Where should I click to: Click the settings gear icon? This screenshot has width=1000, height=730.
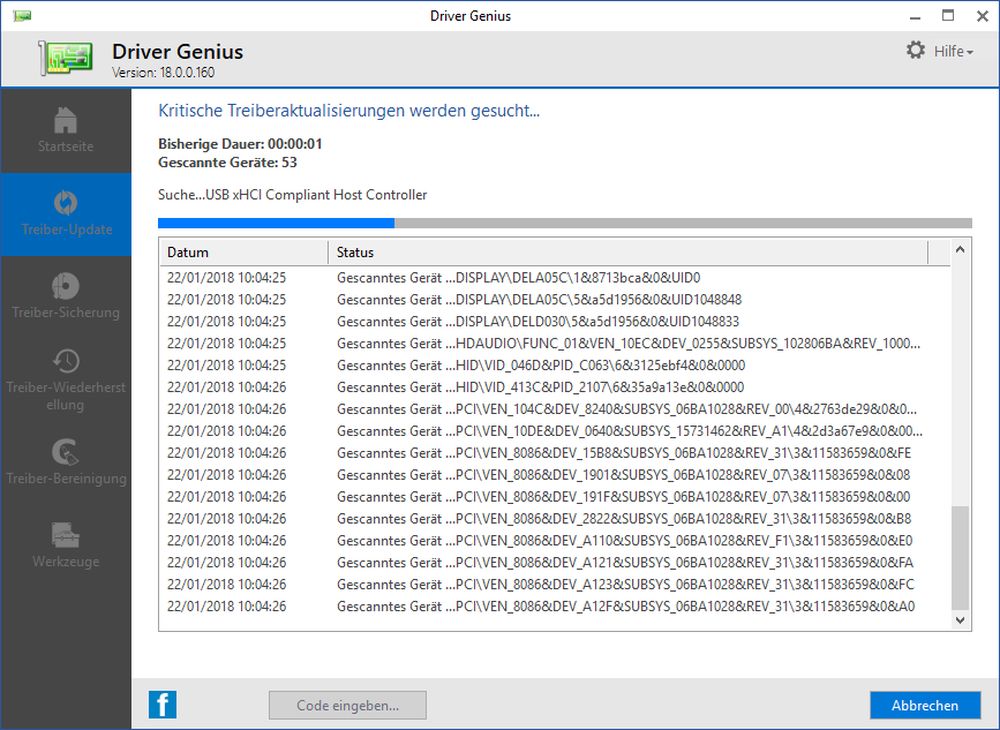click(915, 50)
